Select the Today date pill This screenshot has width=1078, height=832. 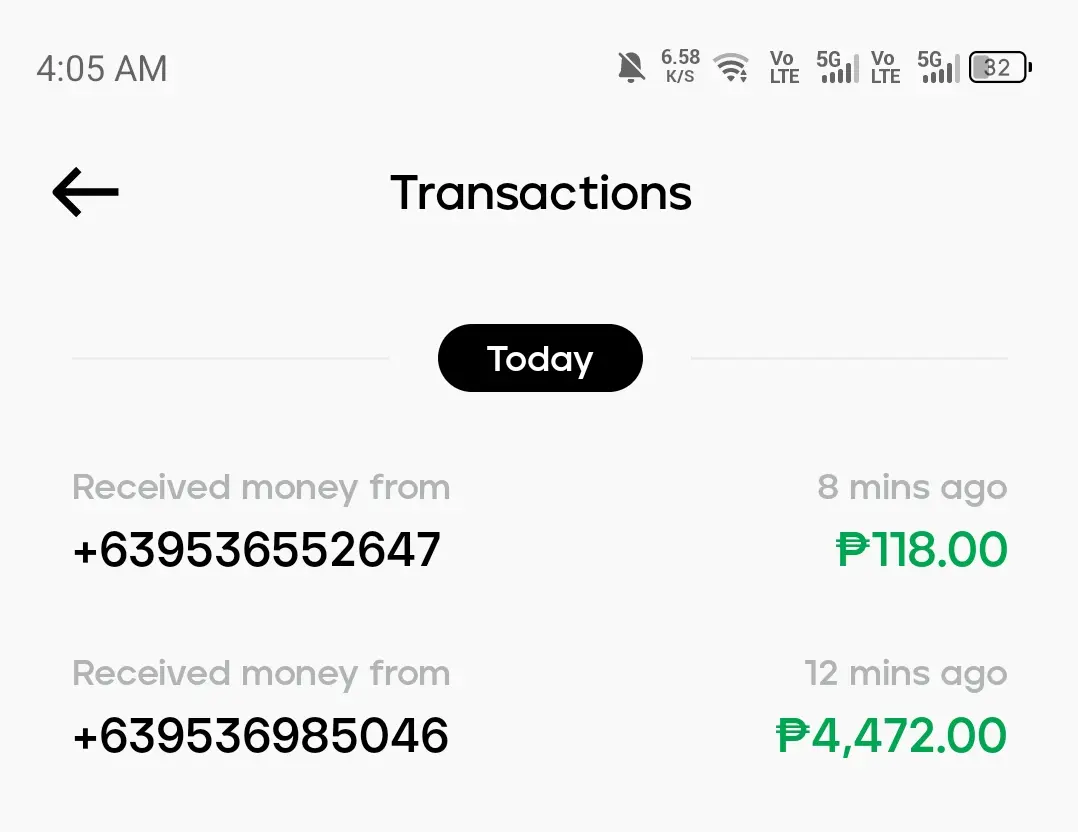(540, 358)
